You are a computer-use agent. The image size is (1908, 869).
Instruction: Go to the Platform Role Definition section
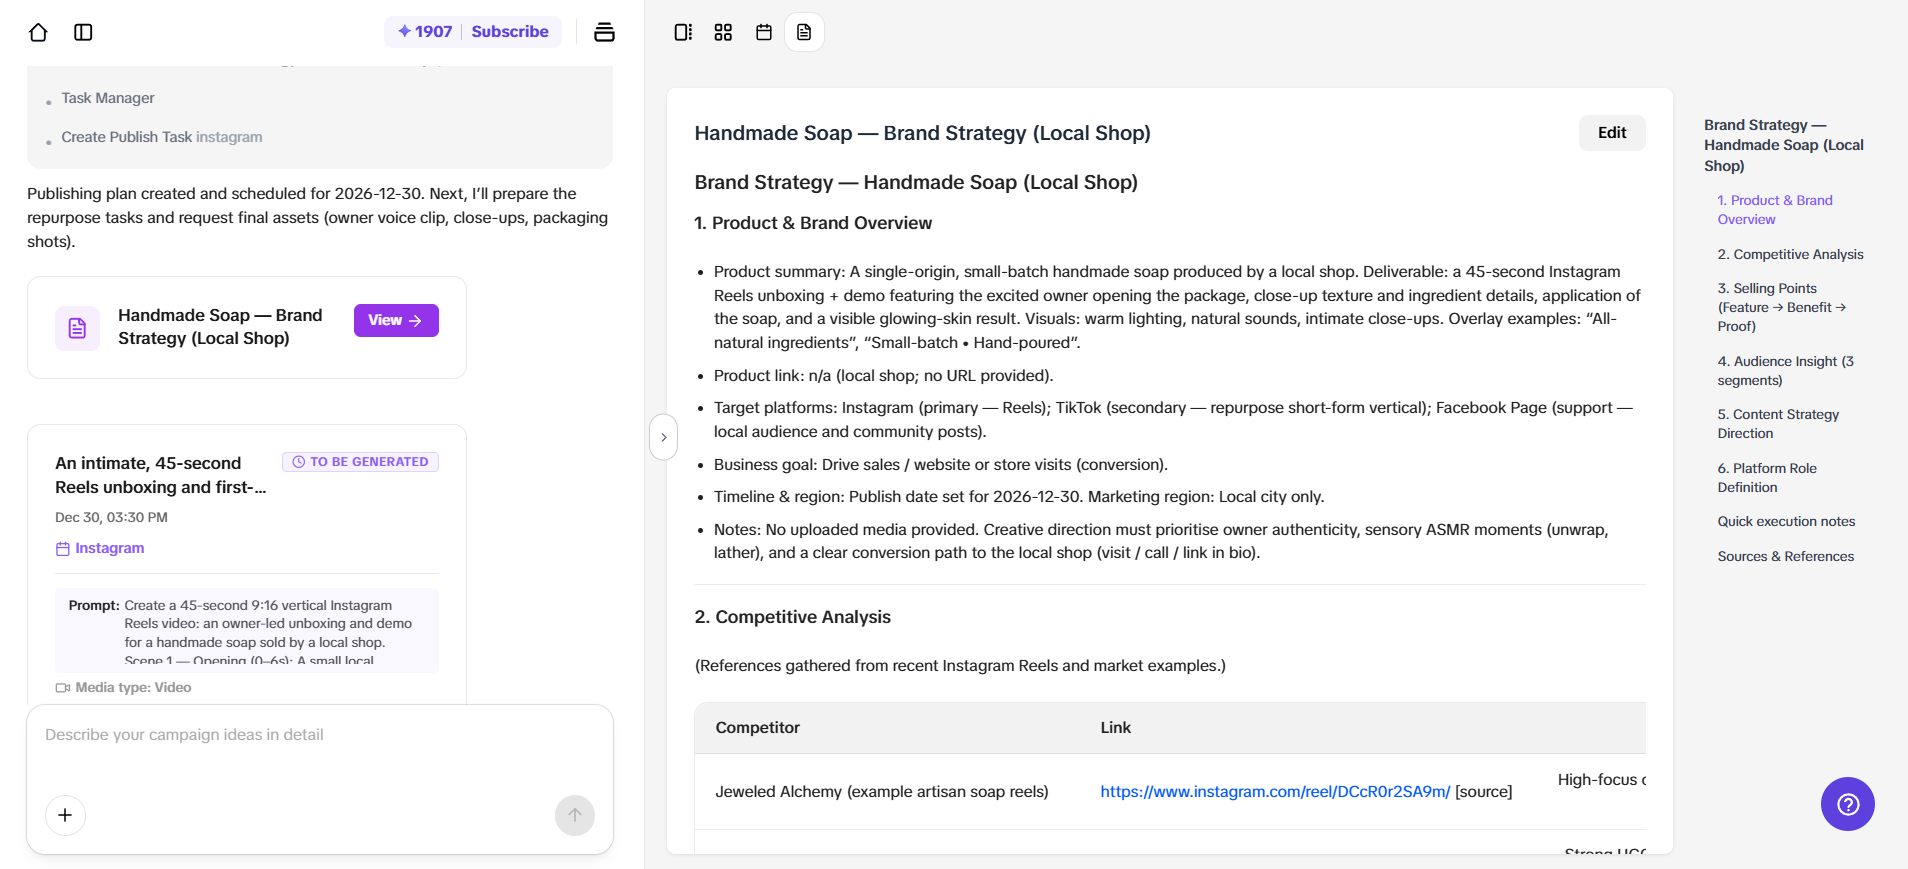click(1766, 477)
